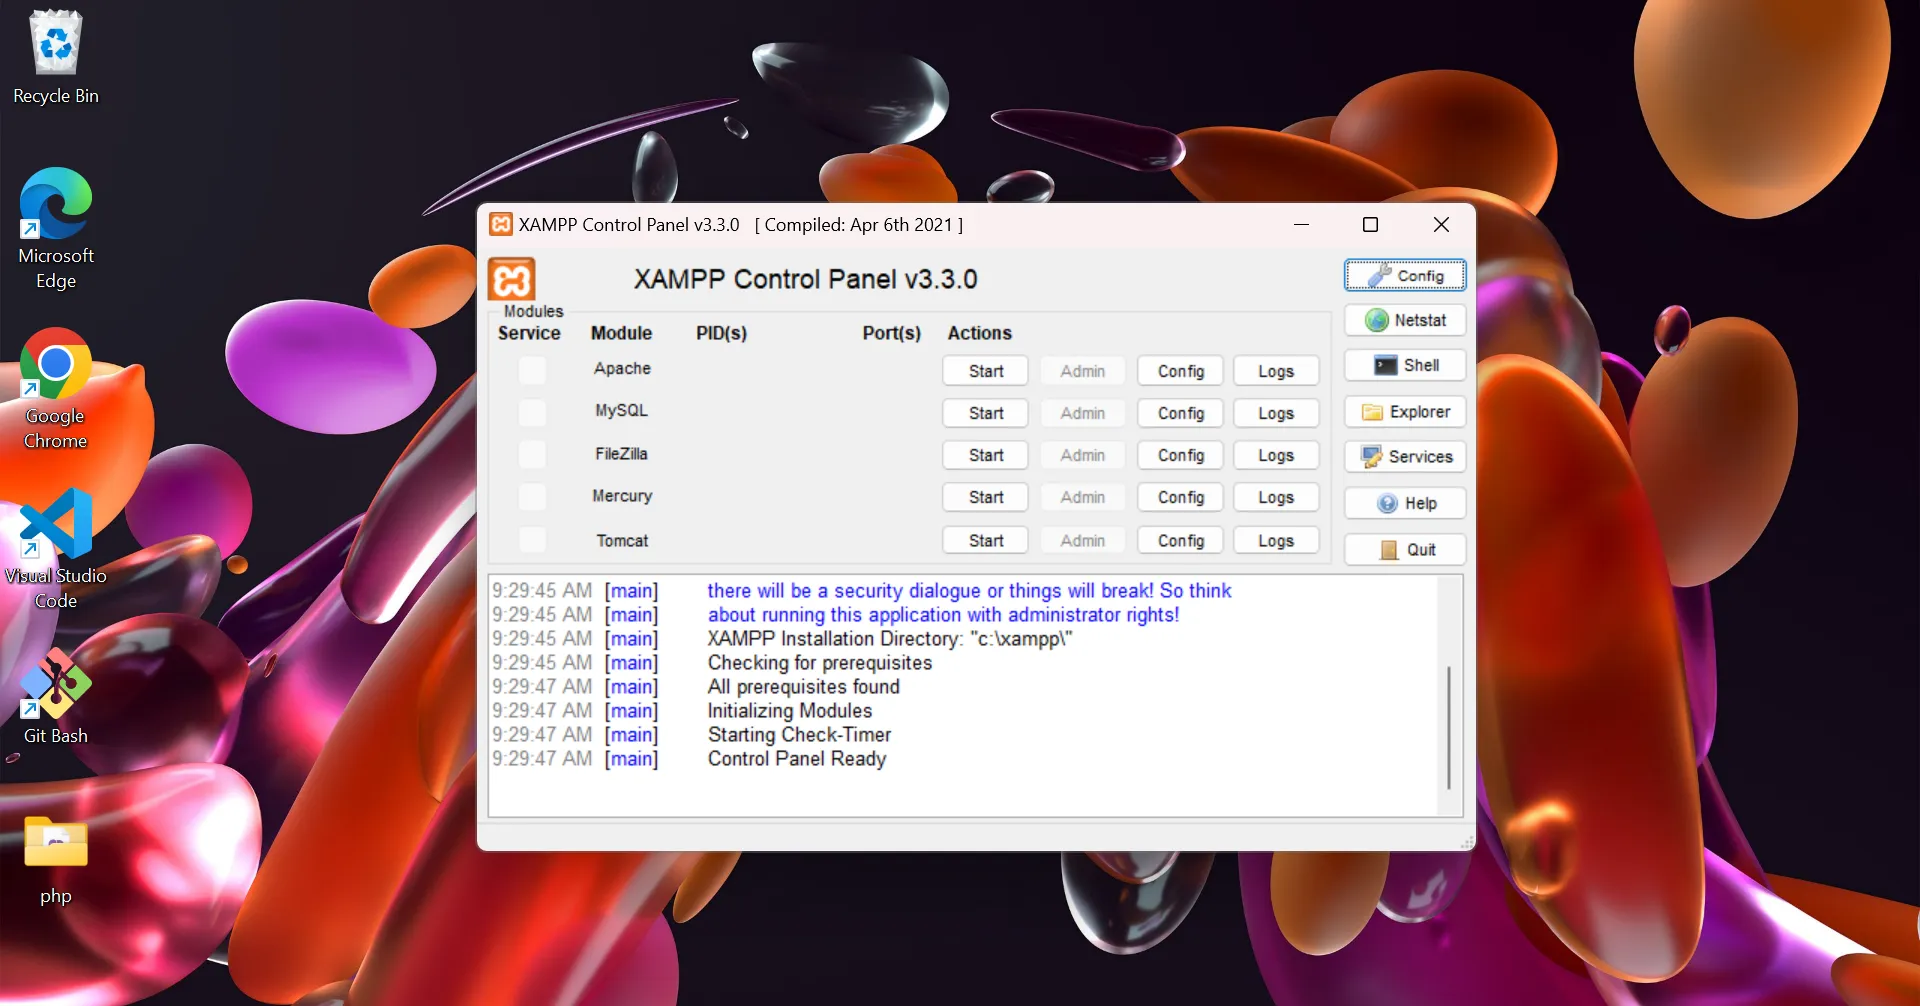Select the php folder on desktop
1920x1006 pixels.
pos(56,859)
